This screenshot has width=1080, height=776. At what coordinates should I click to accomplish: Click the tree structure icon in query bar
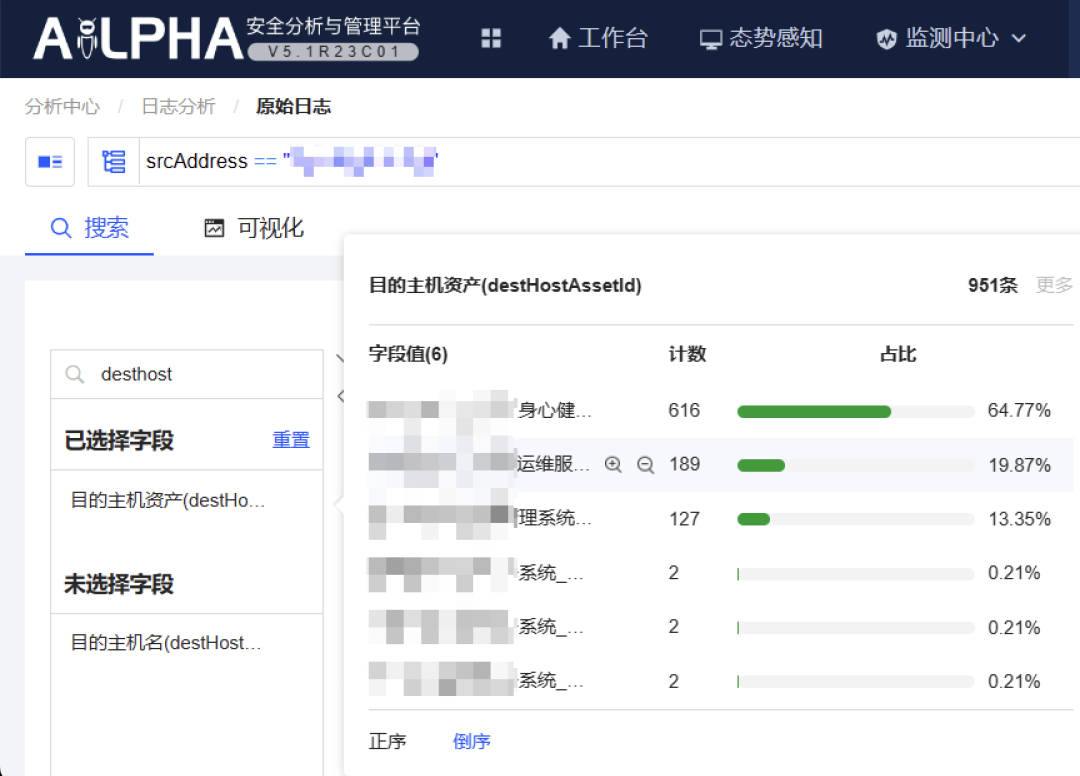click(114, 162)
